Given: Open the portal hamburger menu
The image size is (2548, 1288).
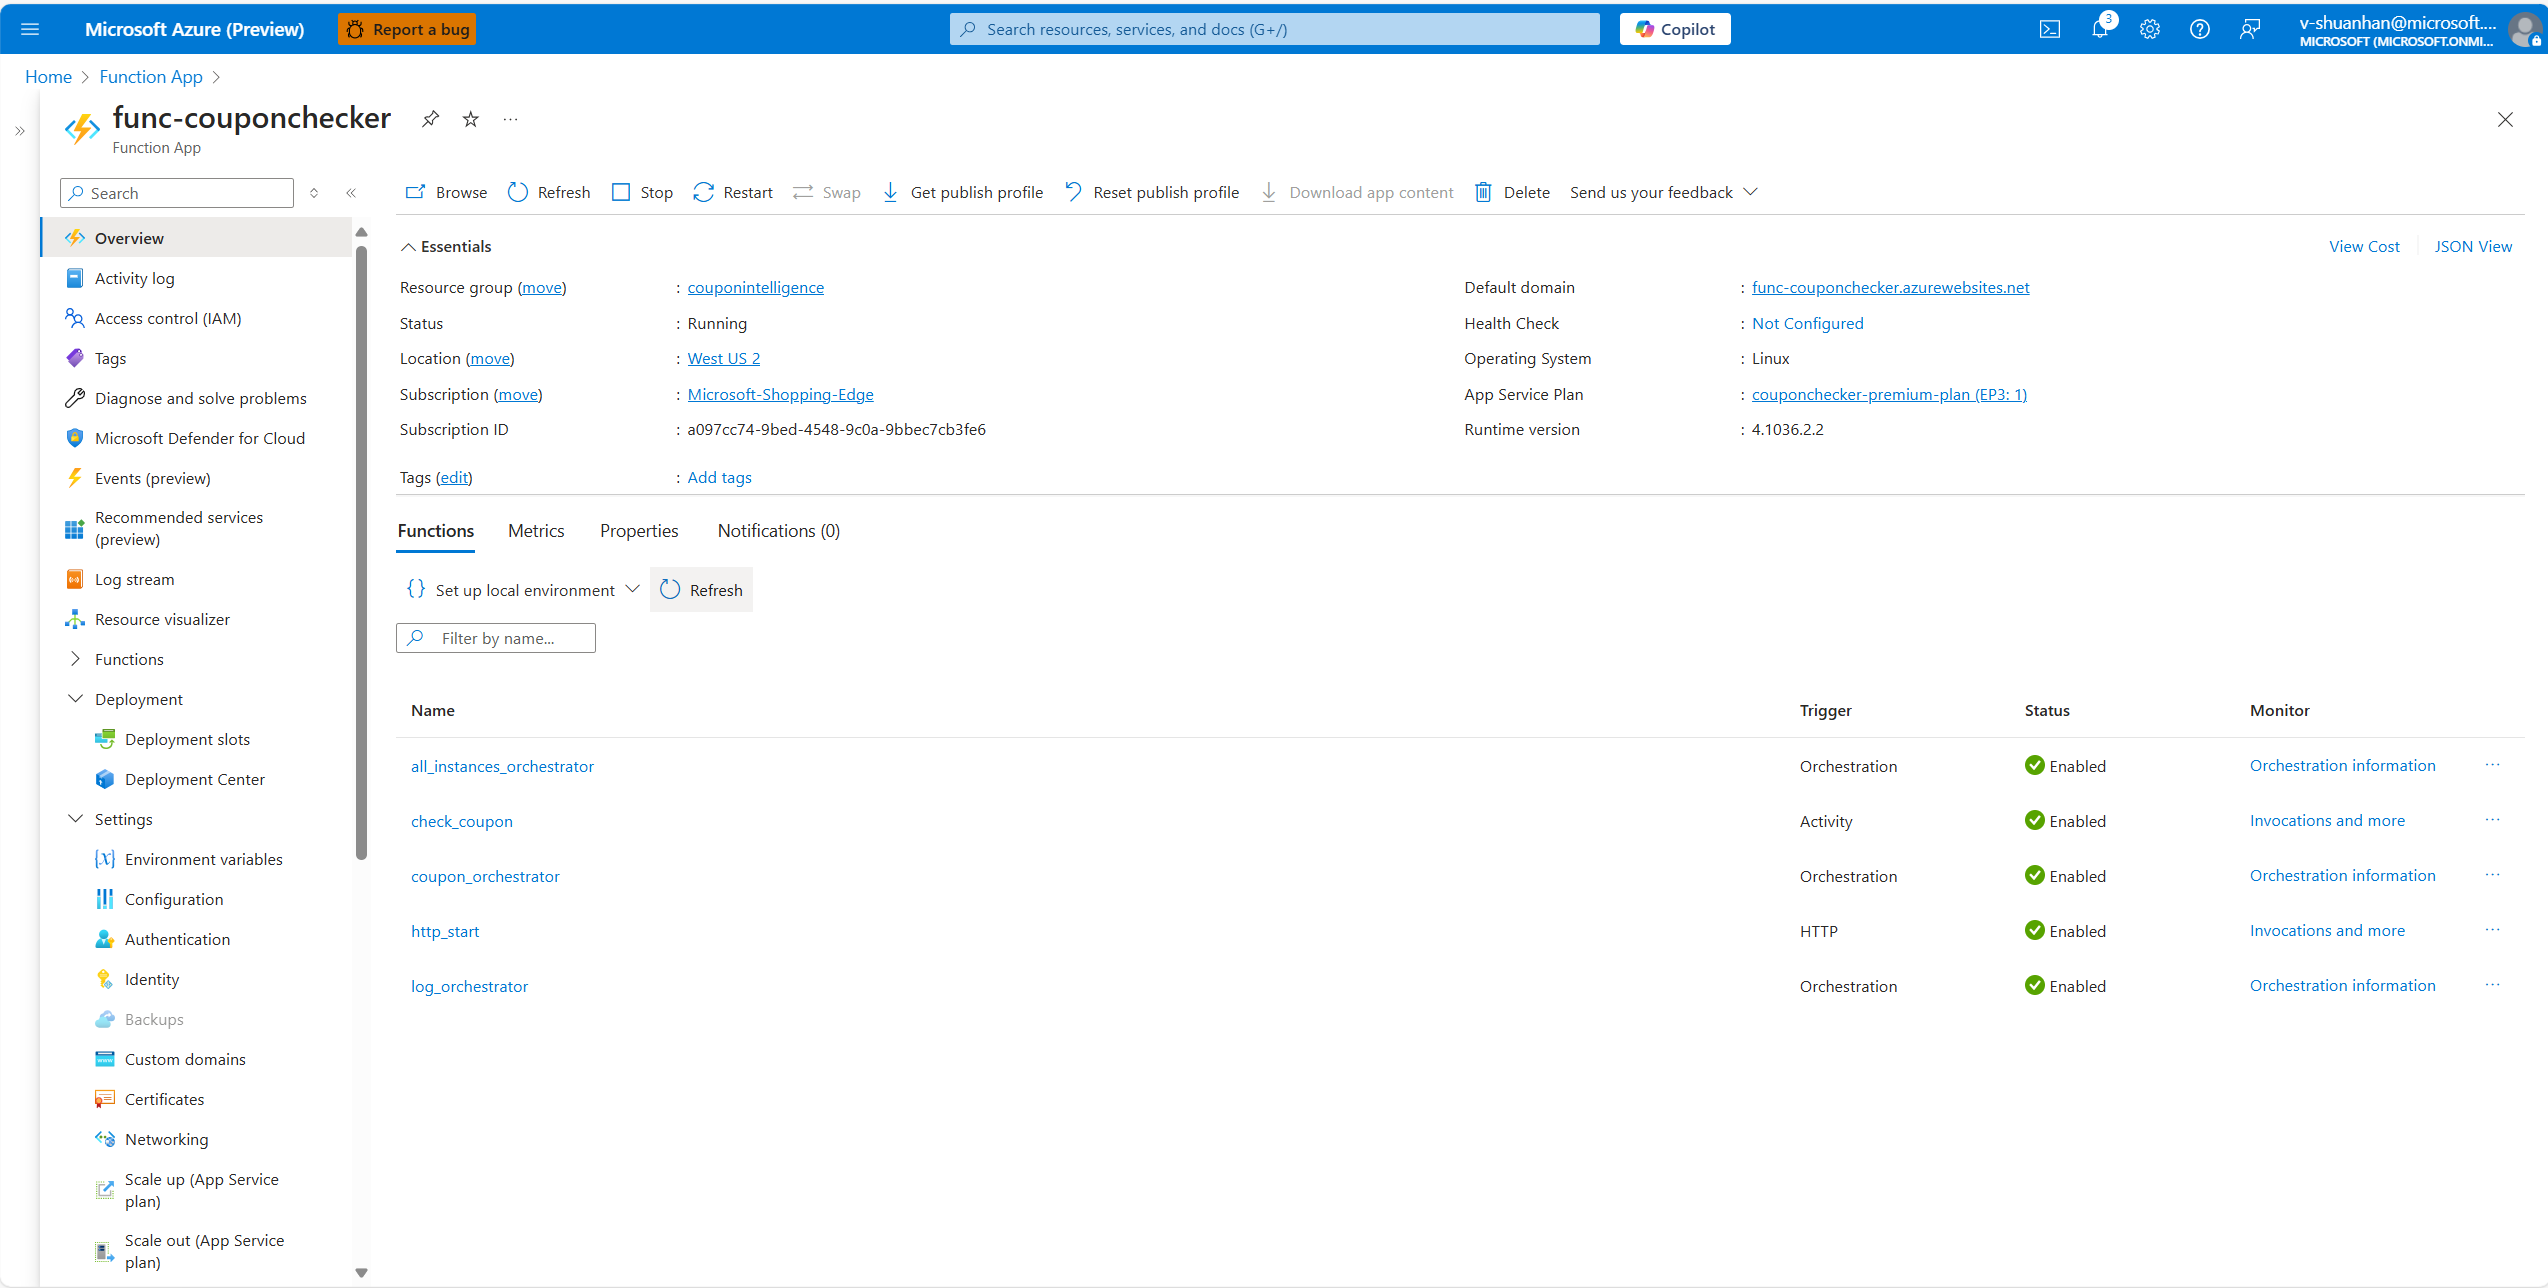Looking at the screenshot, I should tap(30, 29).
